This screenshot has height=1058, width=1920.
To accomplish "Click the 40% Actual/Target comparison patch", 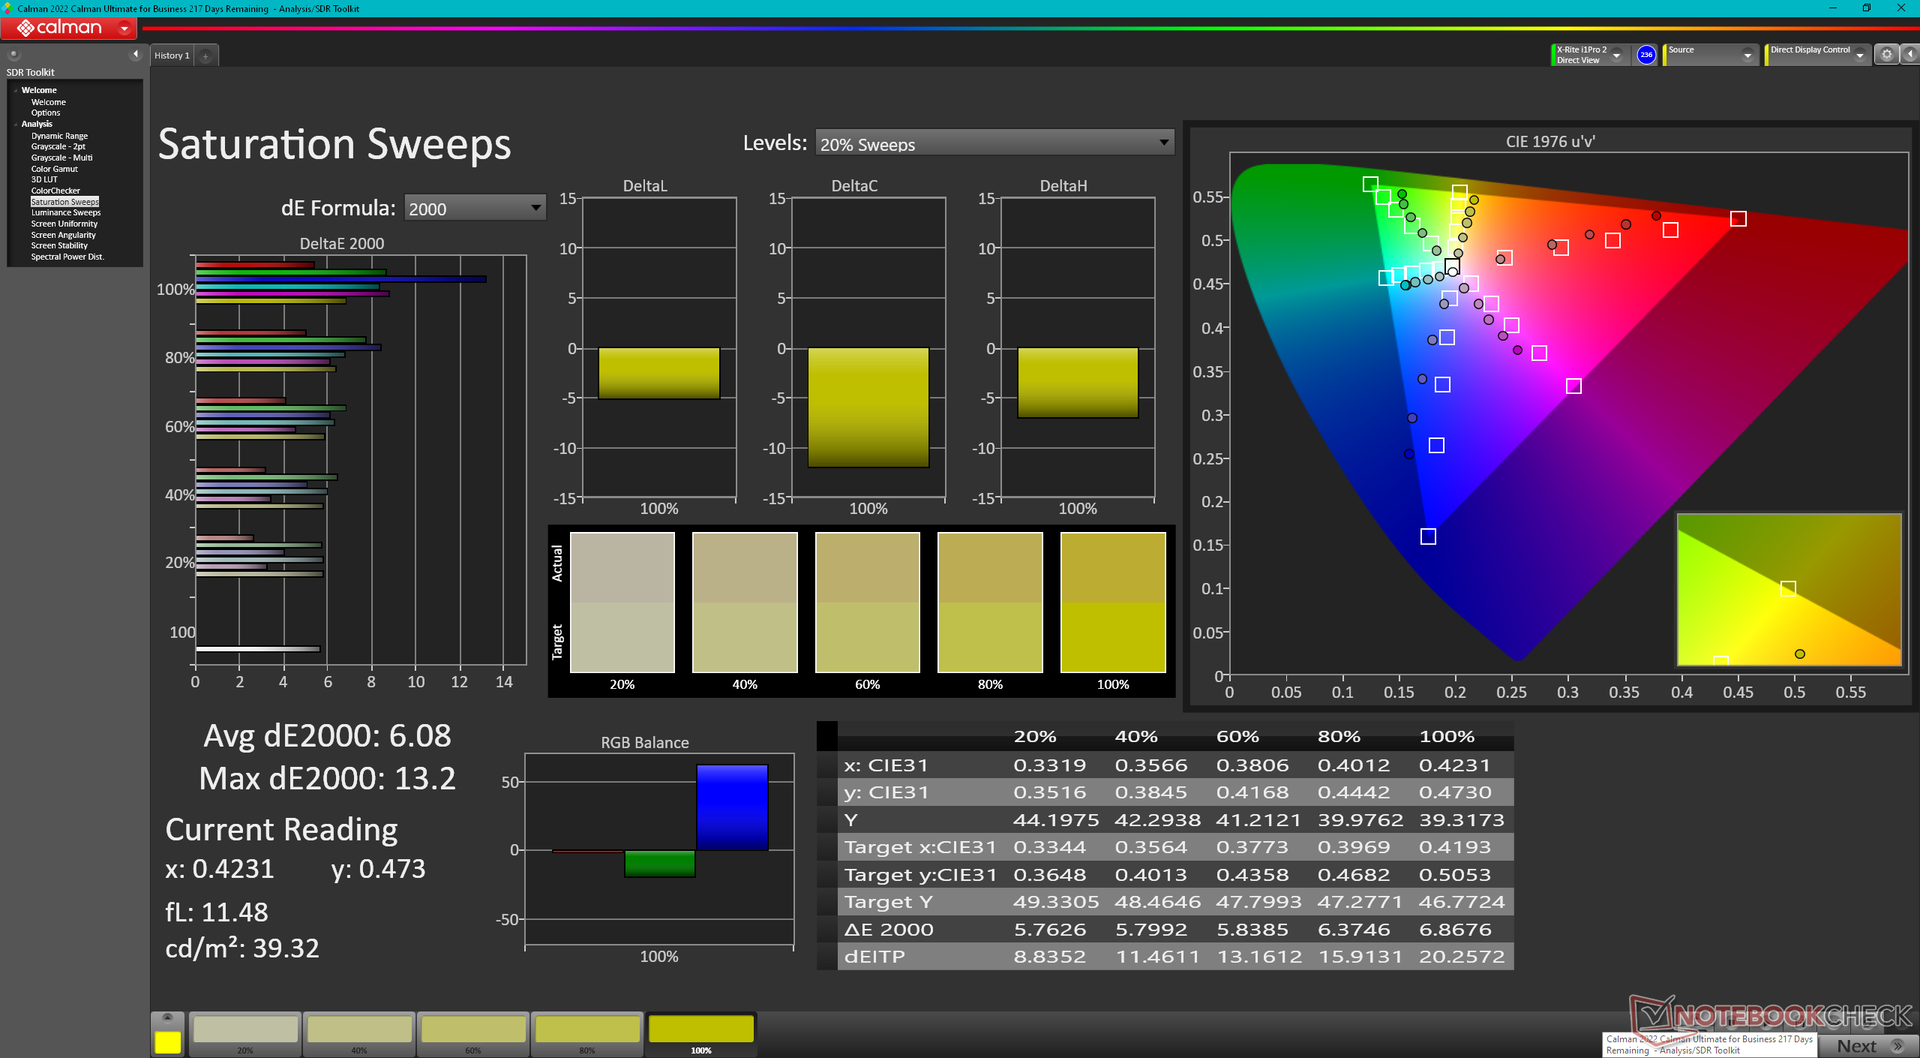I will tap(745, 602).
